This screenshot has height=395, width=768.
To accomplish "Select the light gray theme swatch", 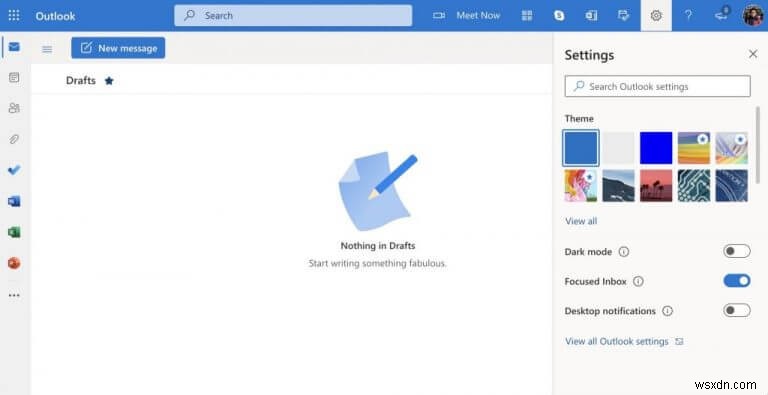I will [x=618, y=148].
